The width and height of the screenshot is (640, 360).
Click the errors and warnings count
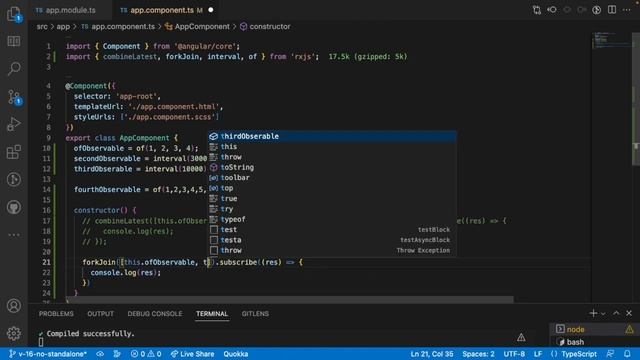coord(146,354)
